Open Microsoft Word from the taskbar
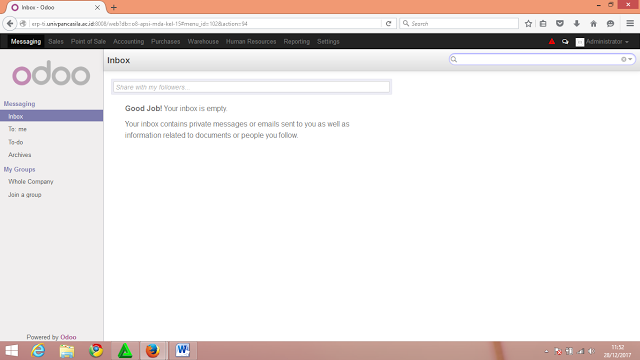The image size is (640, 360). (x=183, y=351)
